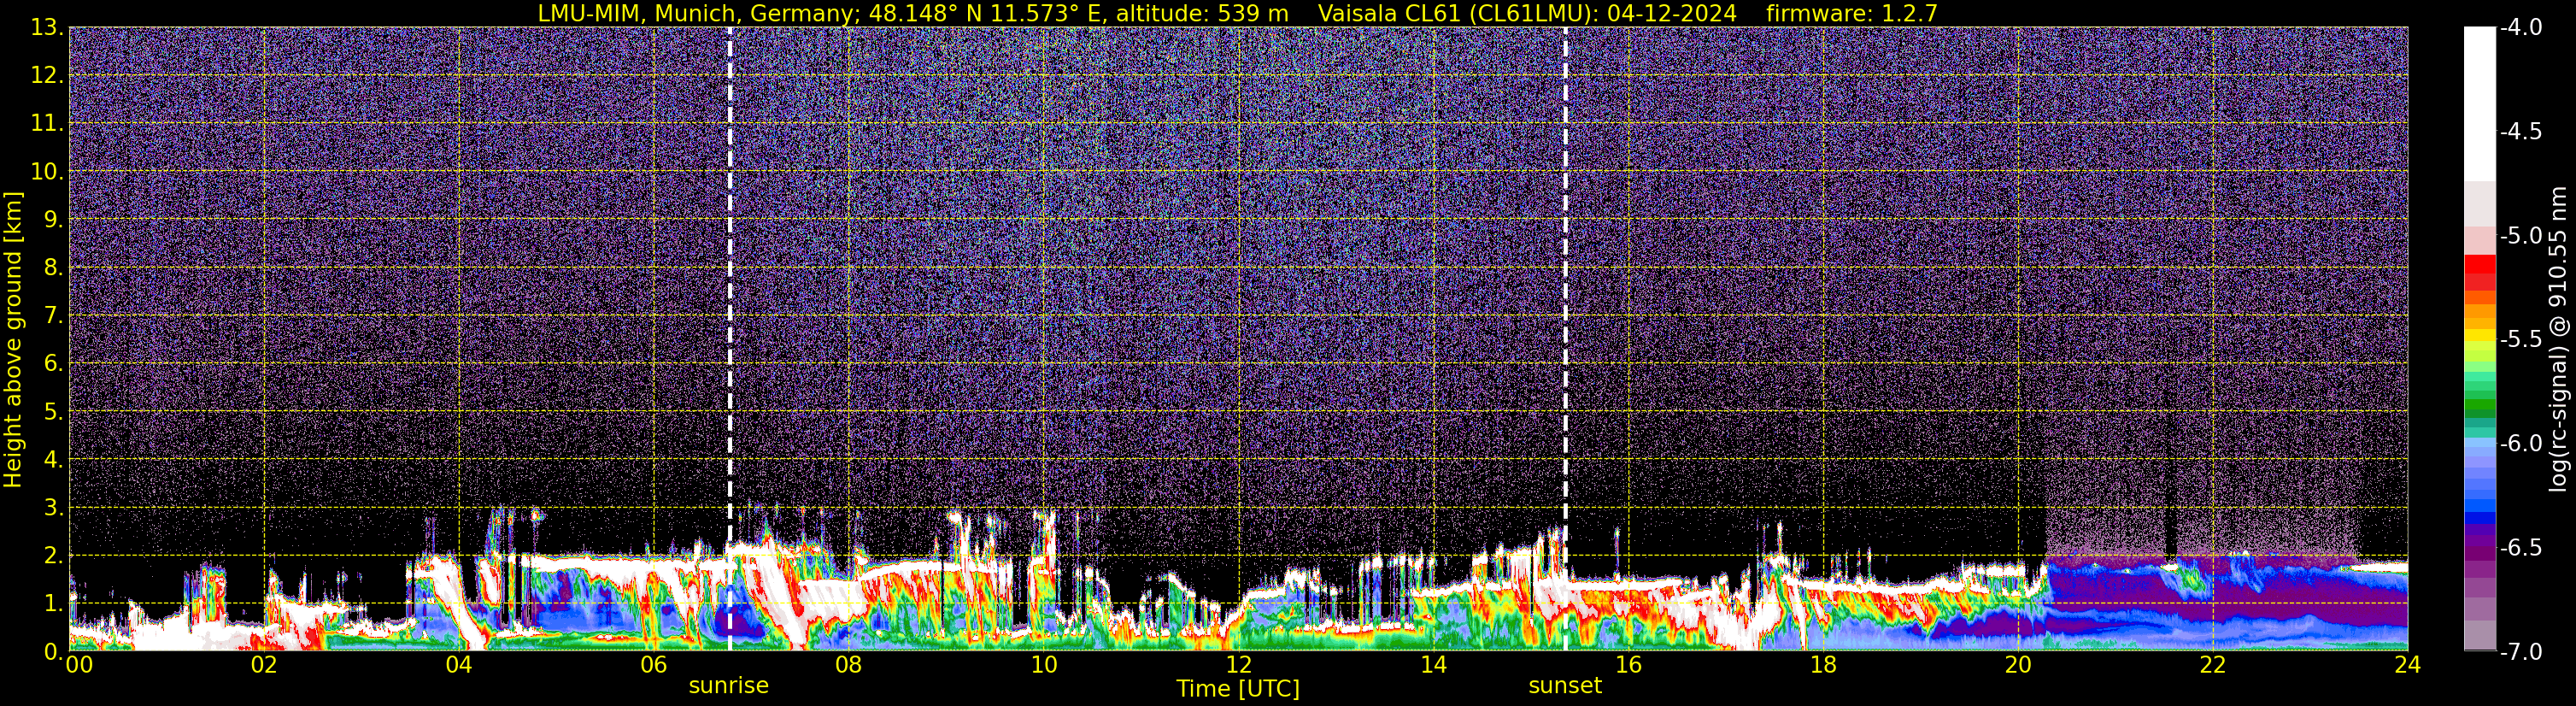The width and height of the screenshot is (2576, 706).
Task: Click the 'sunrise' label below the time axis
Action: (x=729, y=686)
